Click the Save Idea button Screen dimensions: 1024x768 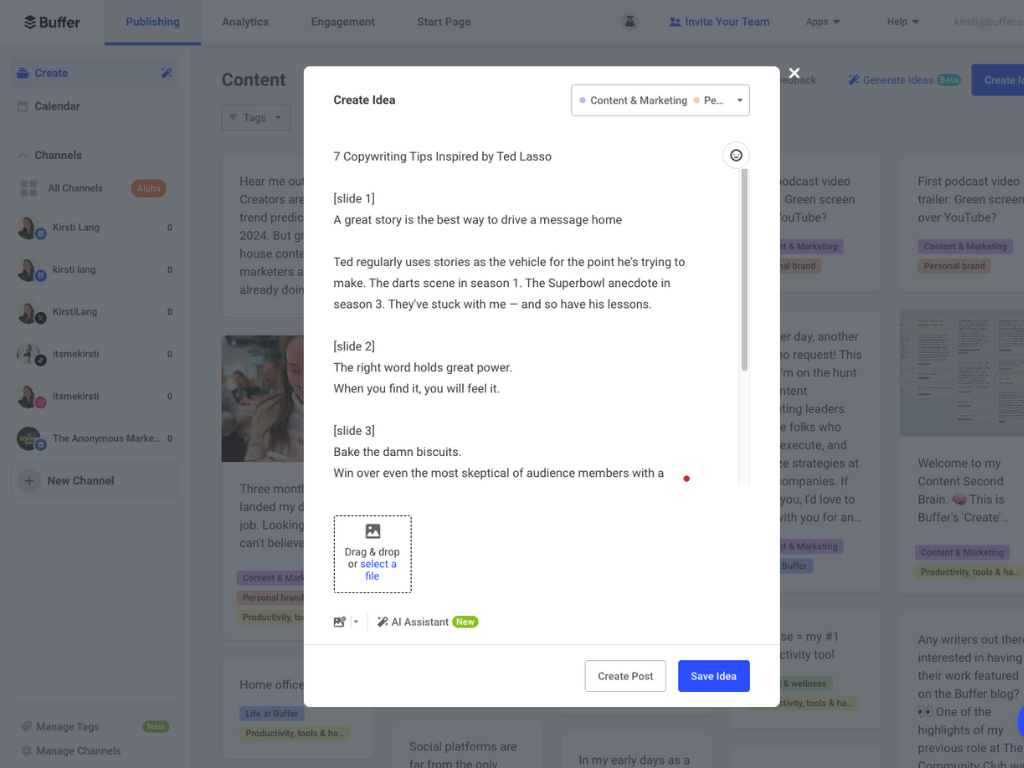[714, 676]
